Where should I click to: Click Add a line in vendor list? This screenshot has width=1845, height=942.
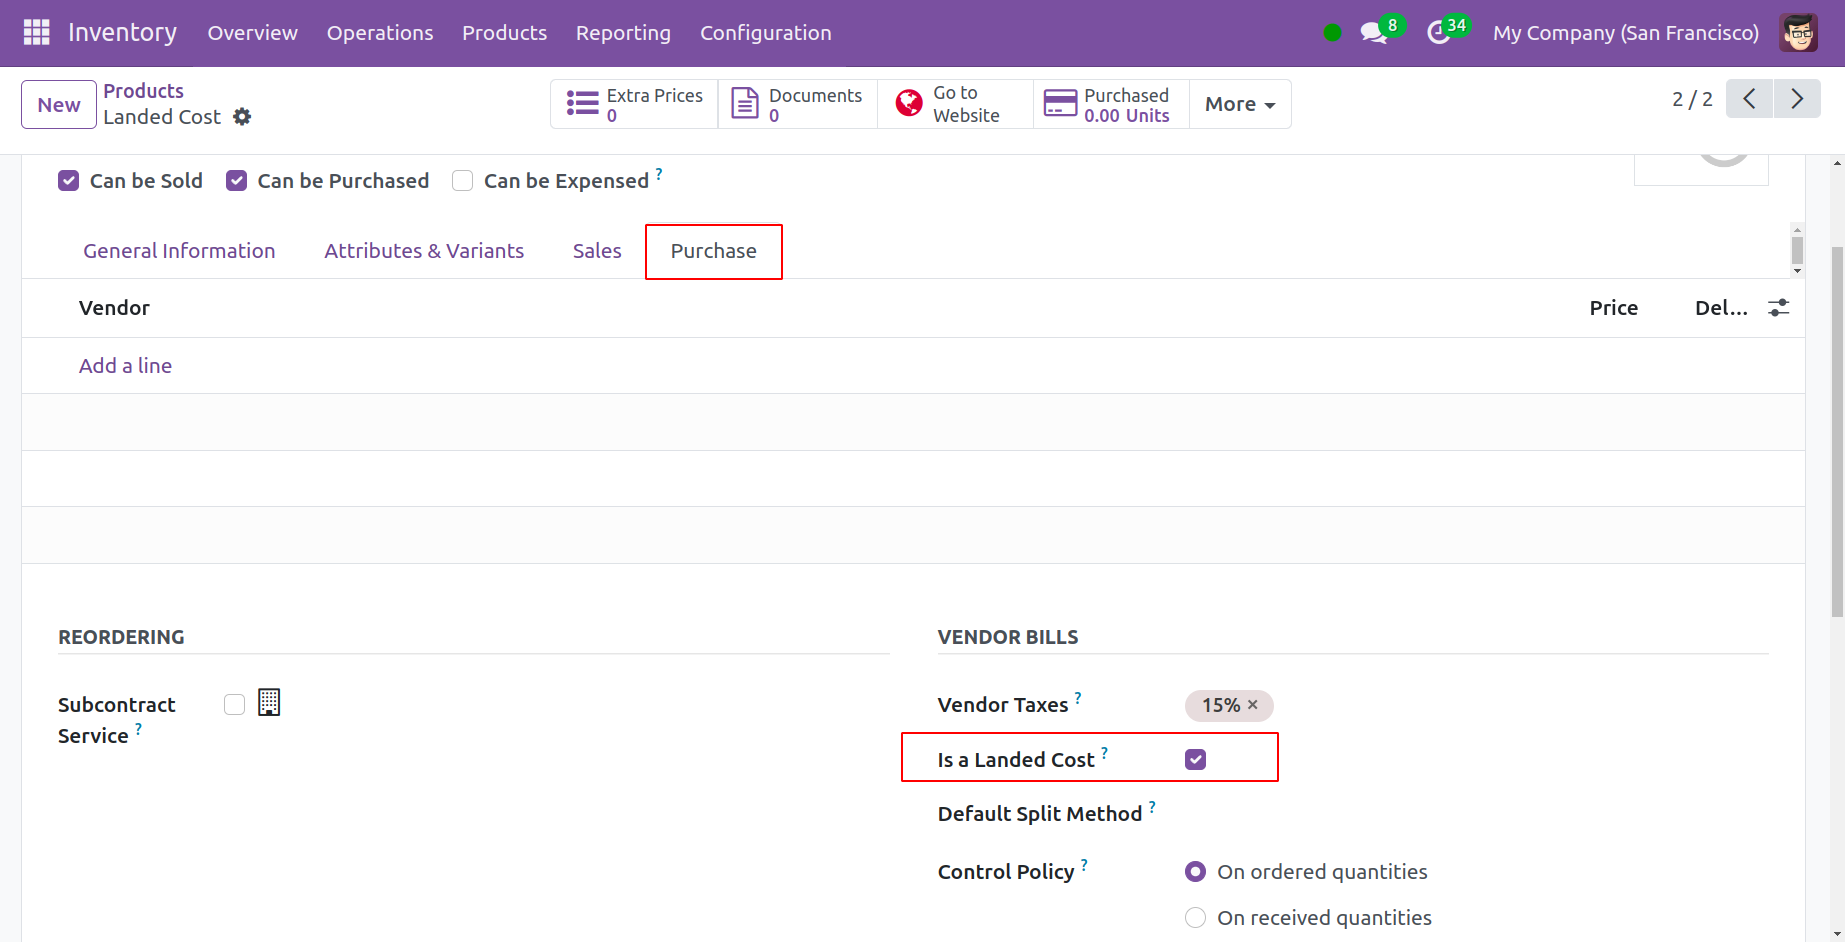tap(125, 366)
